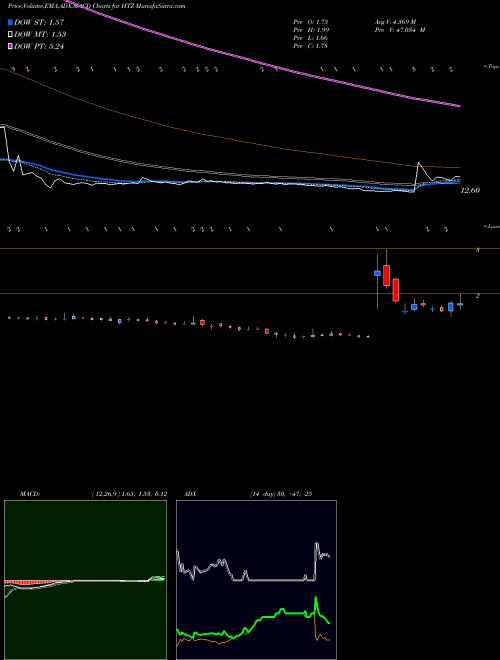Image resolution: width=500 pixels, height=660 pixels.
Task: Click the MACD panel title label
Action: click(29, 494)
